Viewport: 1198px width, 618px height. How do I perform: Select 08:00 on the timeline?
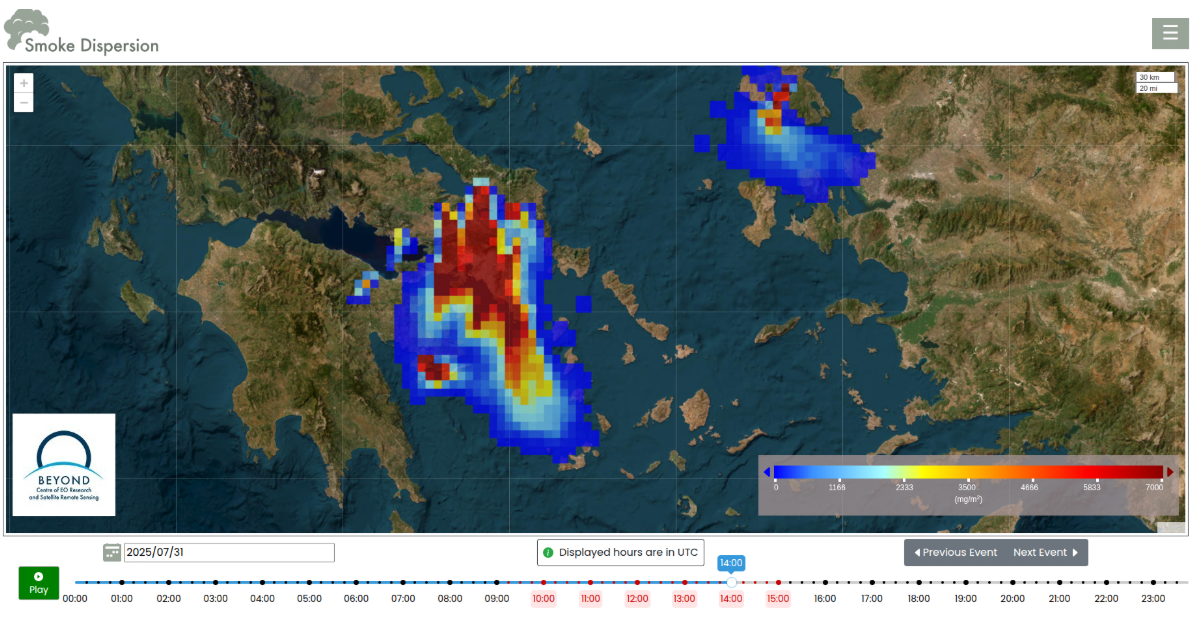click(450, 598)
